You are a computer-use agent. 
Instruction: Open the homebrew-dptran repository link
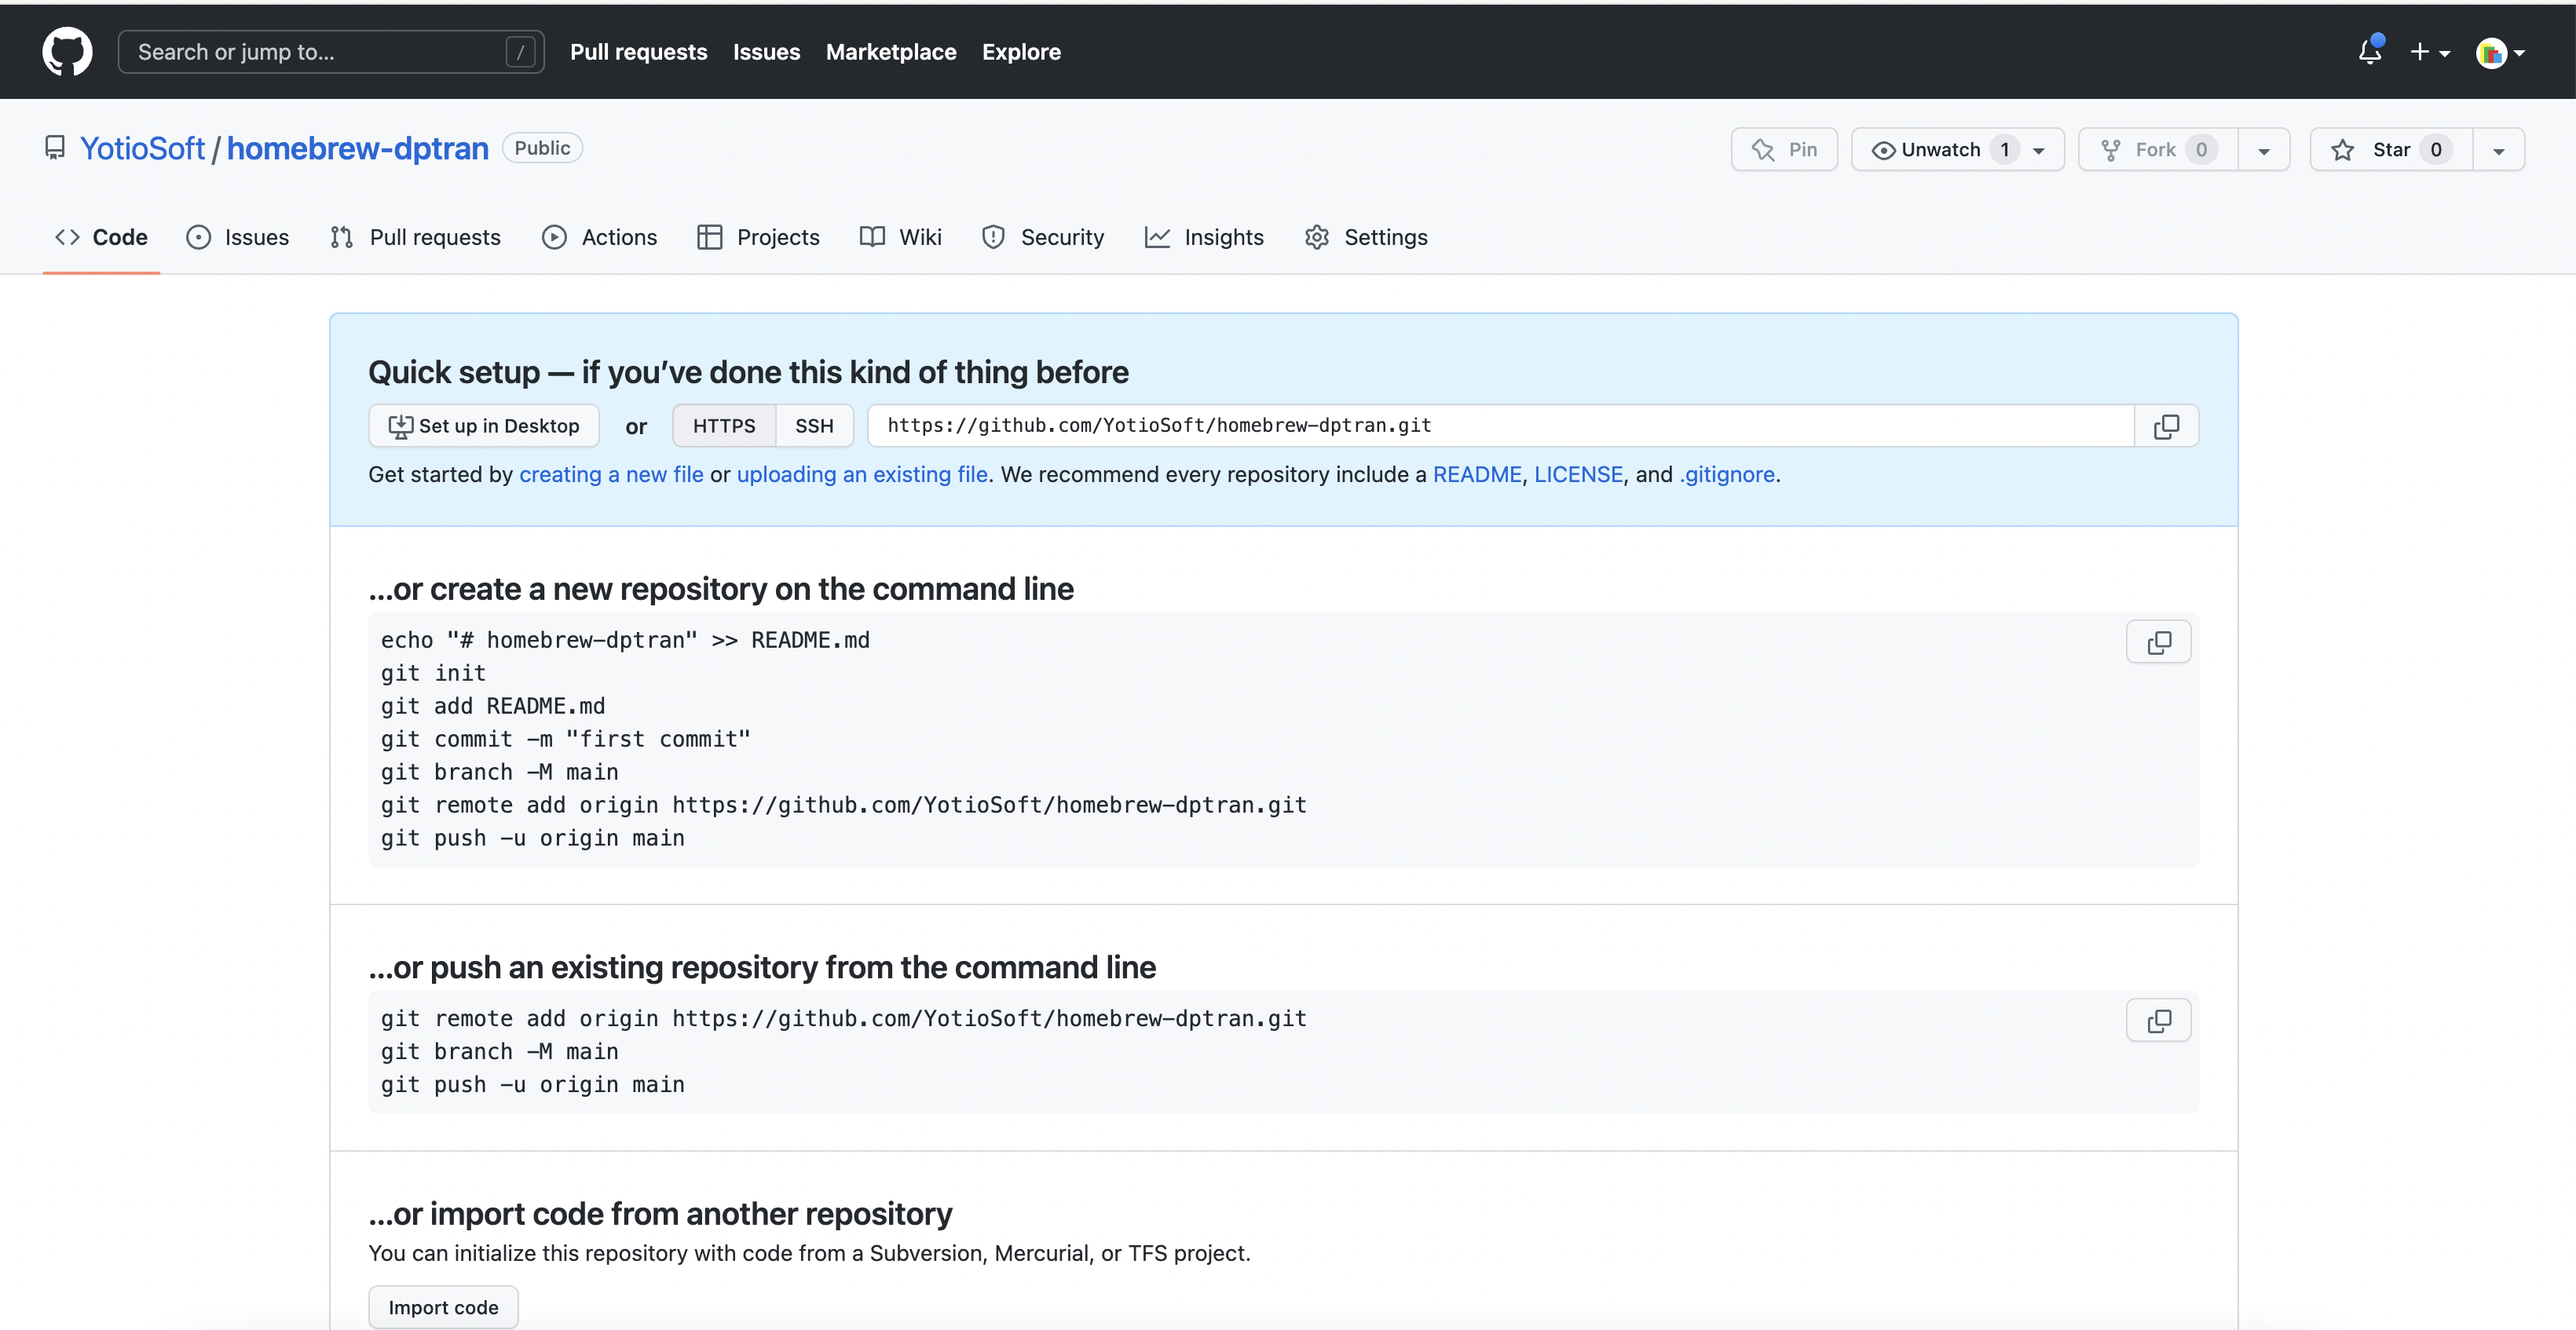[x=358, y=148]
